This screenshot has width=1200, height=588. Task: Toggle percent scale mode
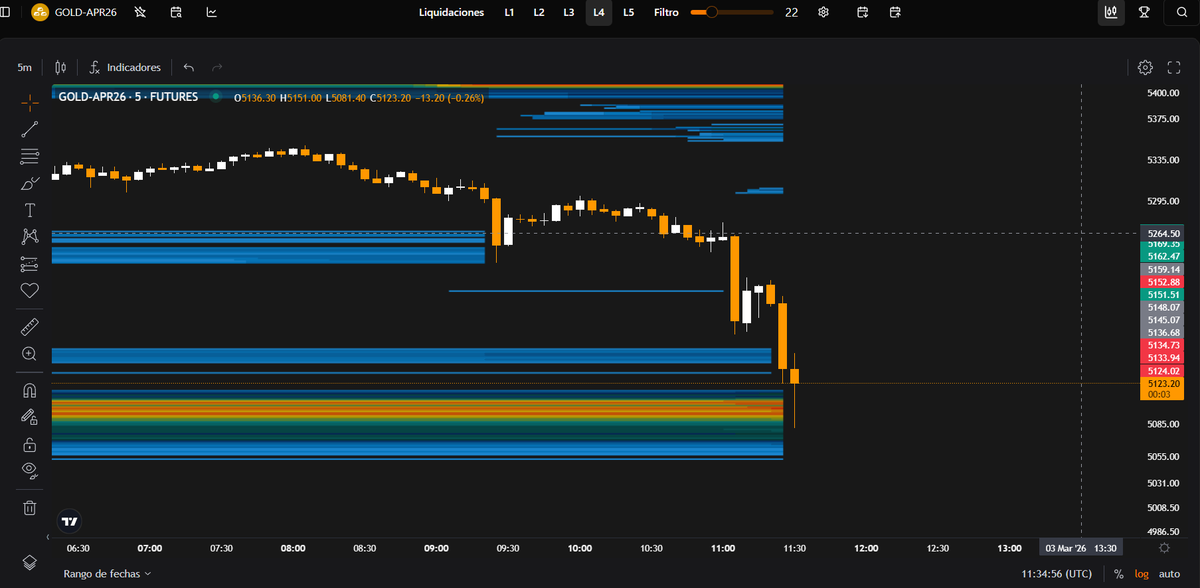click(1118, 574)
